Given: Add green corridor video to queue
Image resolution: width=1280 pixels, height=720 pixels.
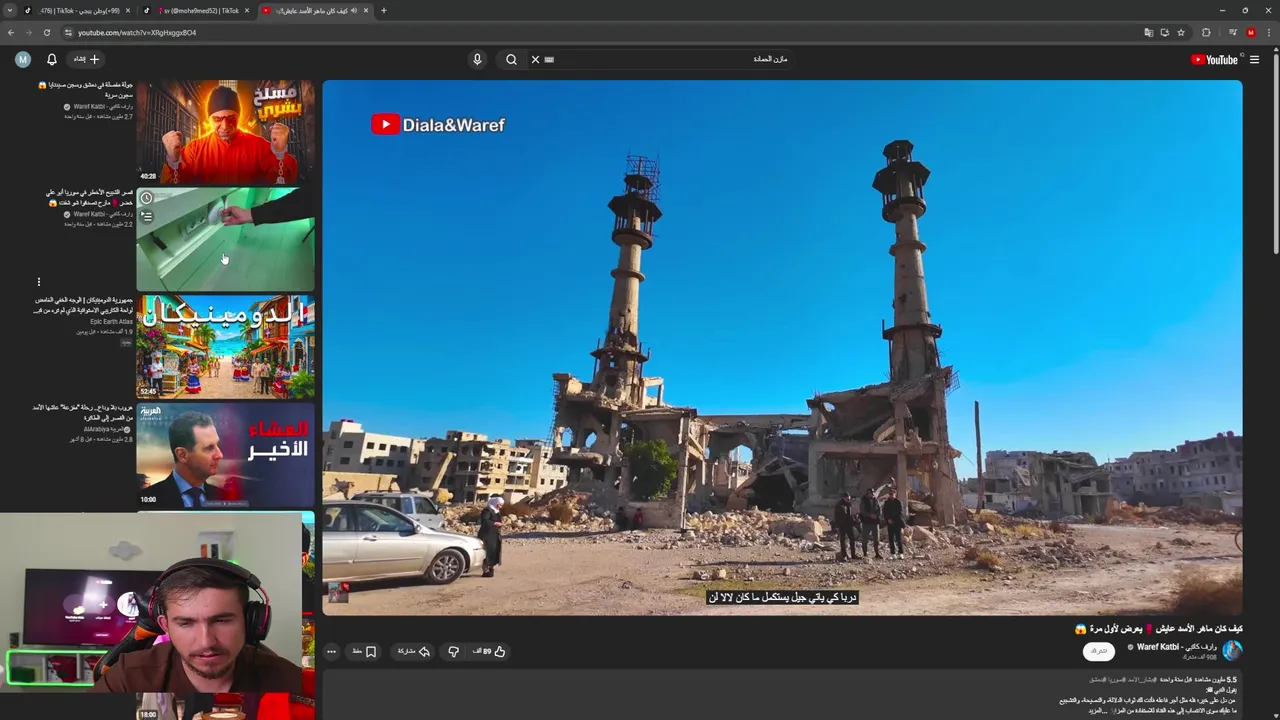Looking at the screenshot, I should 146,215.
